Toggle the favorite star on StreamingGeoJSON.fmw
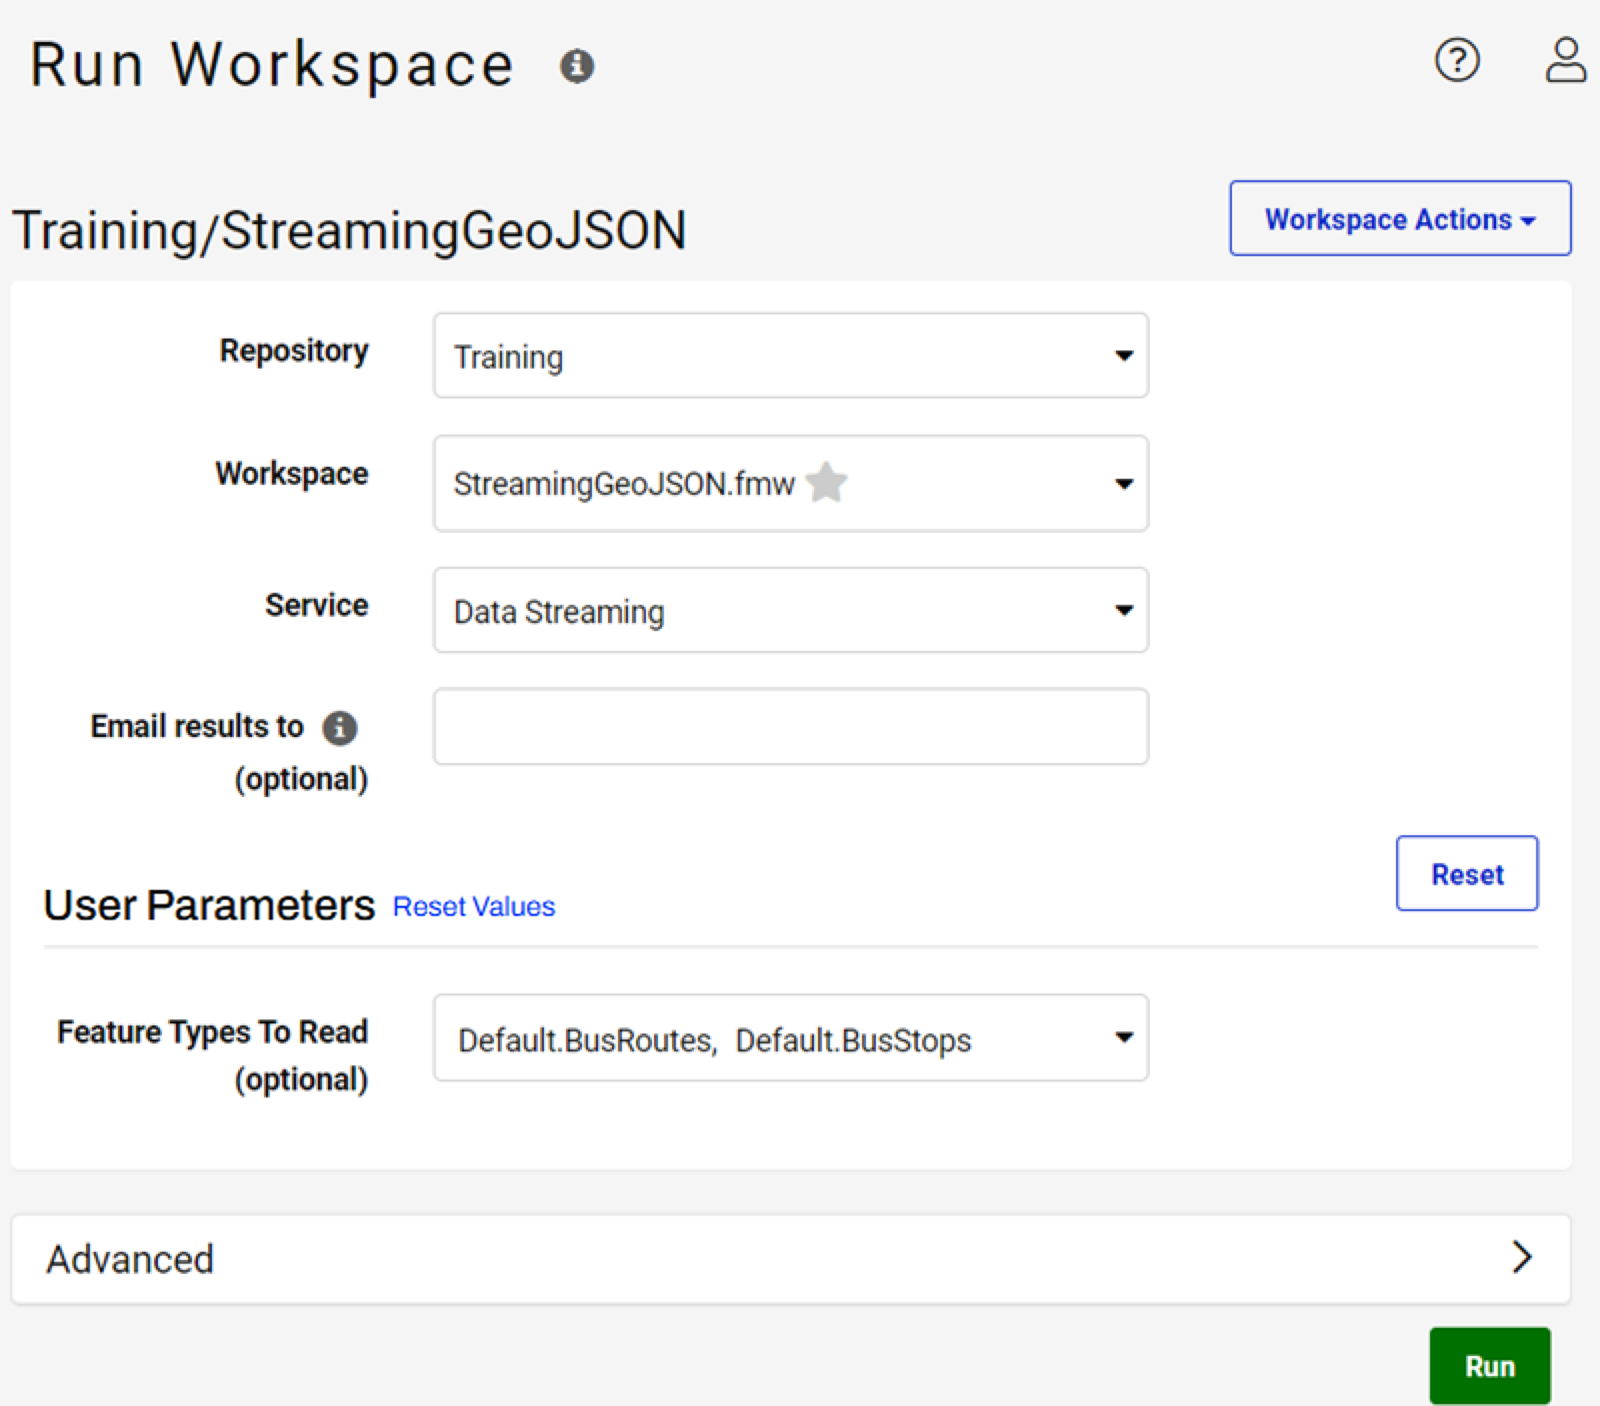Screen dimensions: 1600x1406 tap(827, 482)
